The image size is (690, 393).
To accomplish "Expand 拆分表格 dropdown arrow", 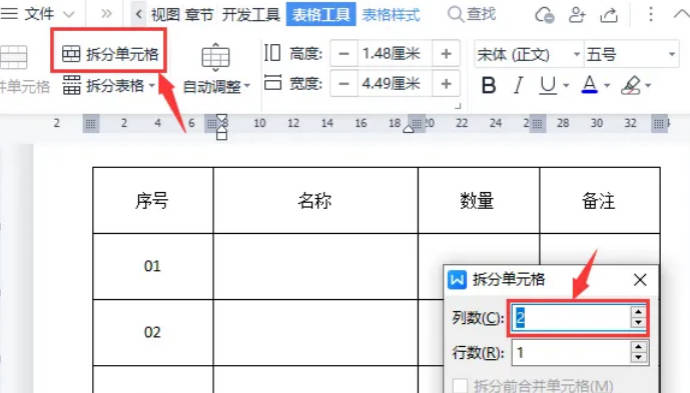I will (x=152, y=85).
